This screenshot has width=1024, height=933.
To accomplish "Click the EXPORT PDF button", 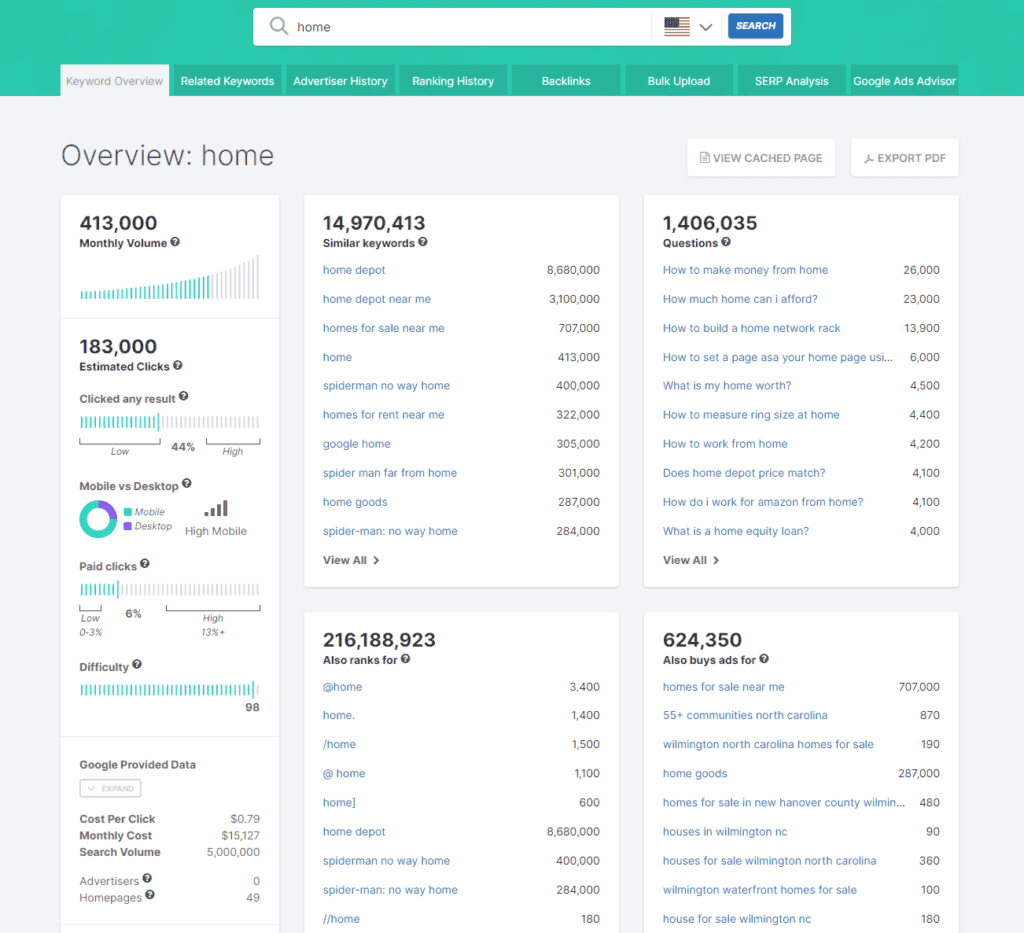I will [x=904, y=157].
